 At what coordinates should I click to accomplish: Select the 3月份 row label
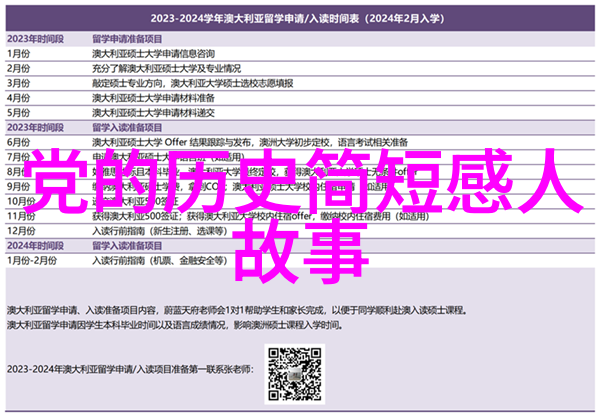pos(19,84)
